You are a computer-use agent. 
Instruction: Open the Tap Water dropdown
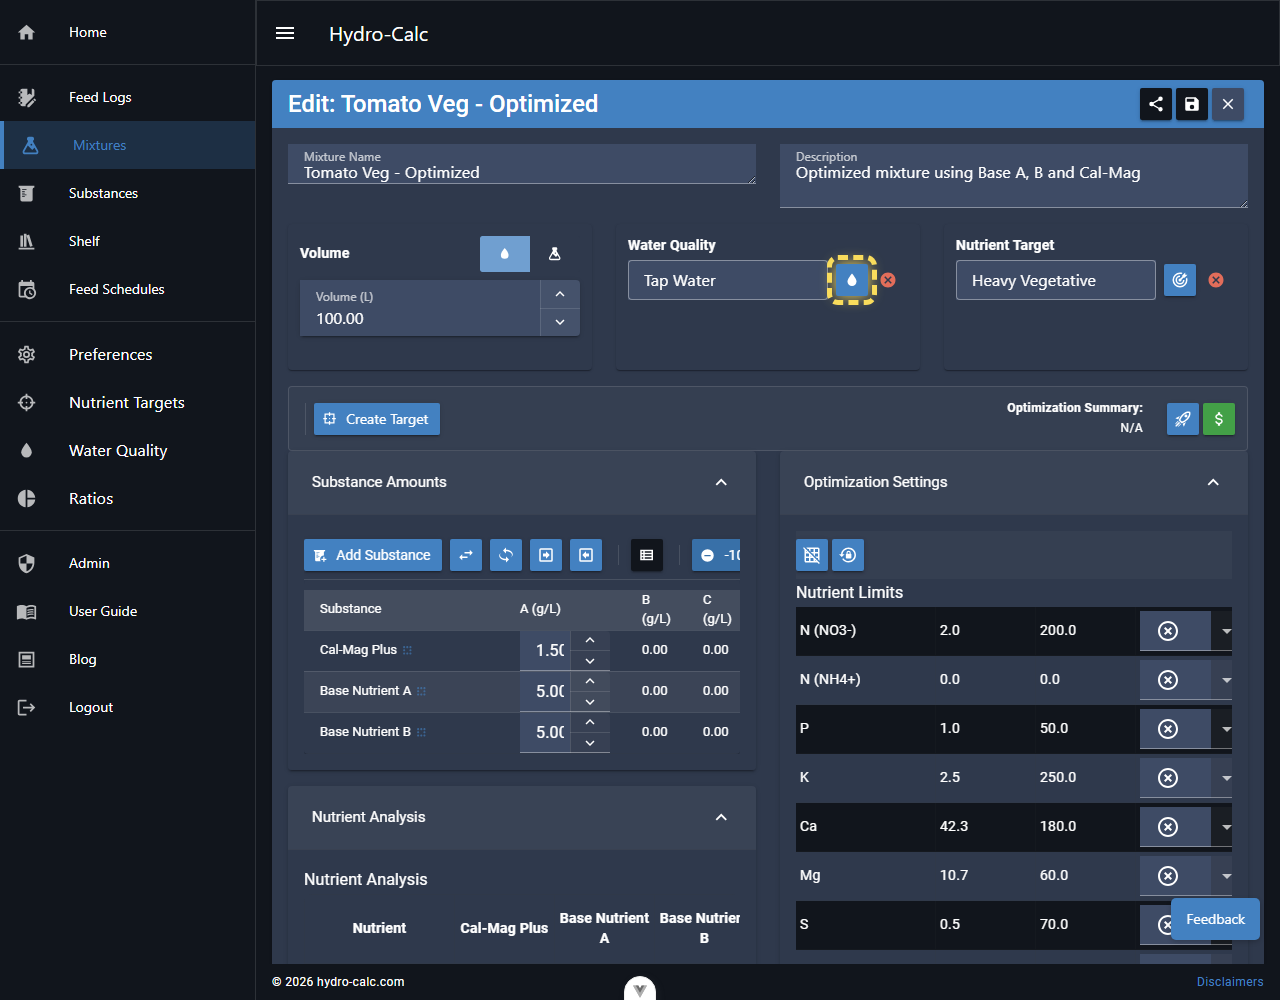point(728,280)
